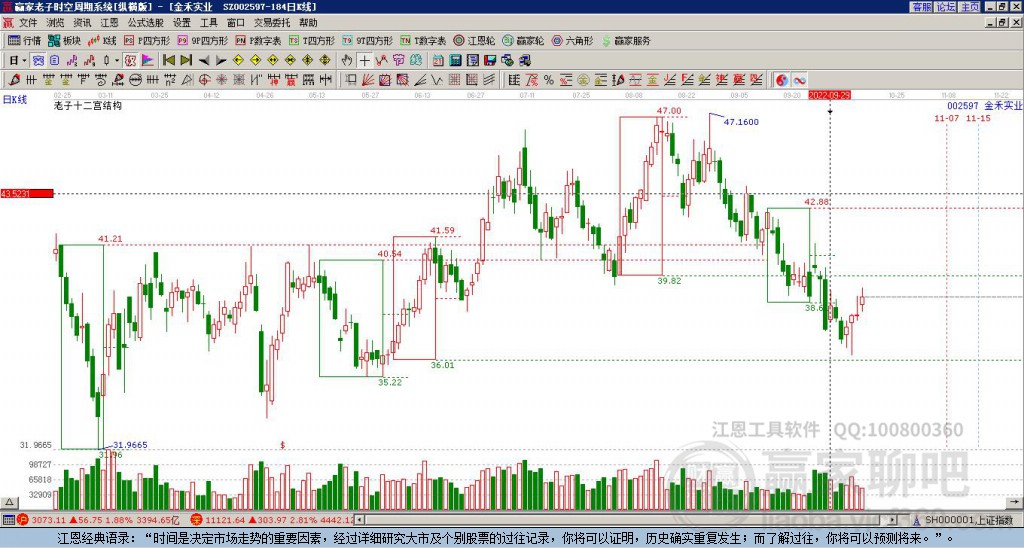Open the P数字表 tool
Viewport: 1024px width, 548px height.
(x=259, y=40)
